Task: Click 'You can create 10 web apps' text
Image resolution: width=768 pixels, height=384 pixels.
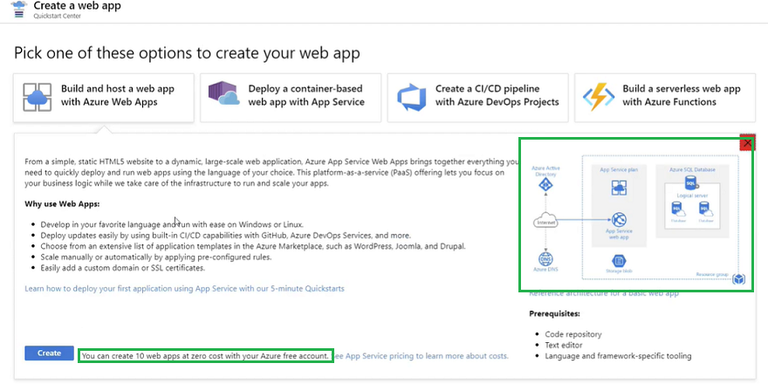Action: click(206, 356)
